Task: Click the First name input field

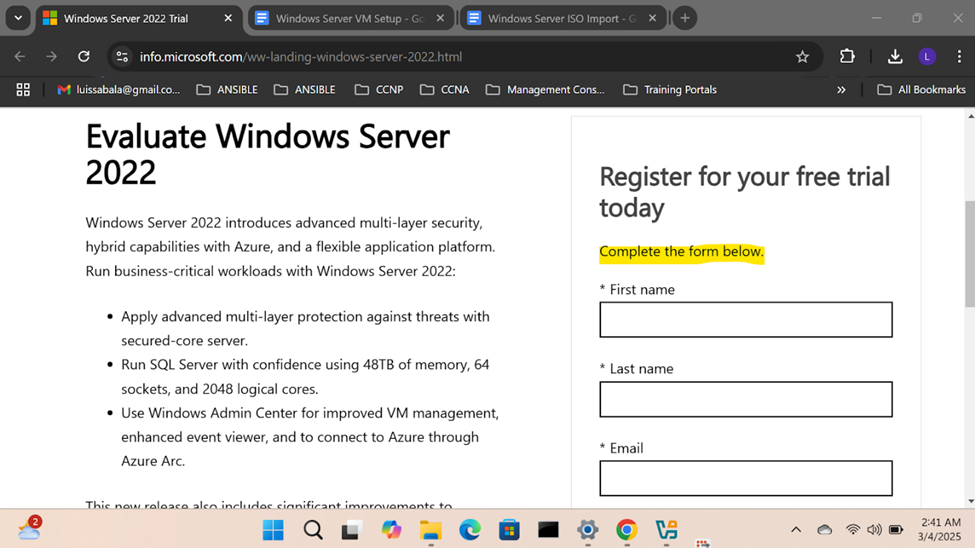Action: click(x=746, y=320)
